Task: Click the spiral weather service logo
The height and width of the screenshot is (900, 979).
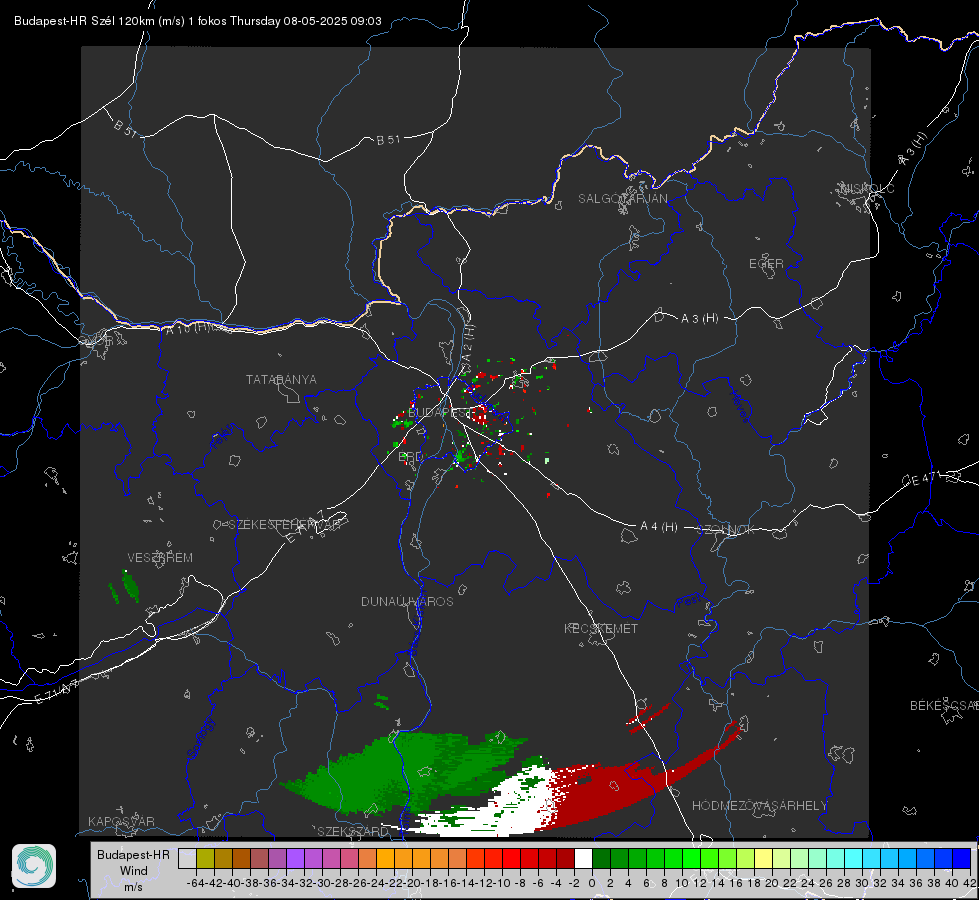Action: tap(34, 866)
